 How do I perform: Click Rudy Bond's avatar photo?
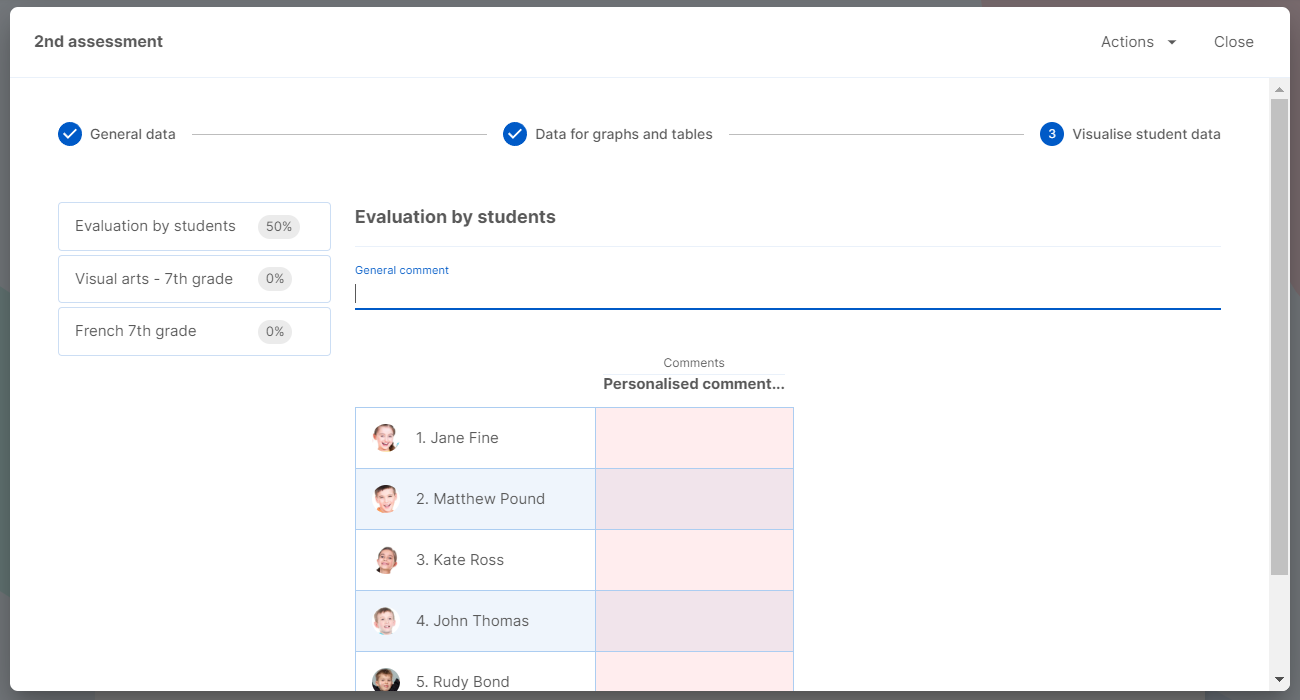[x=386, y=681]
